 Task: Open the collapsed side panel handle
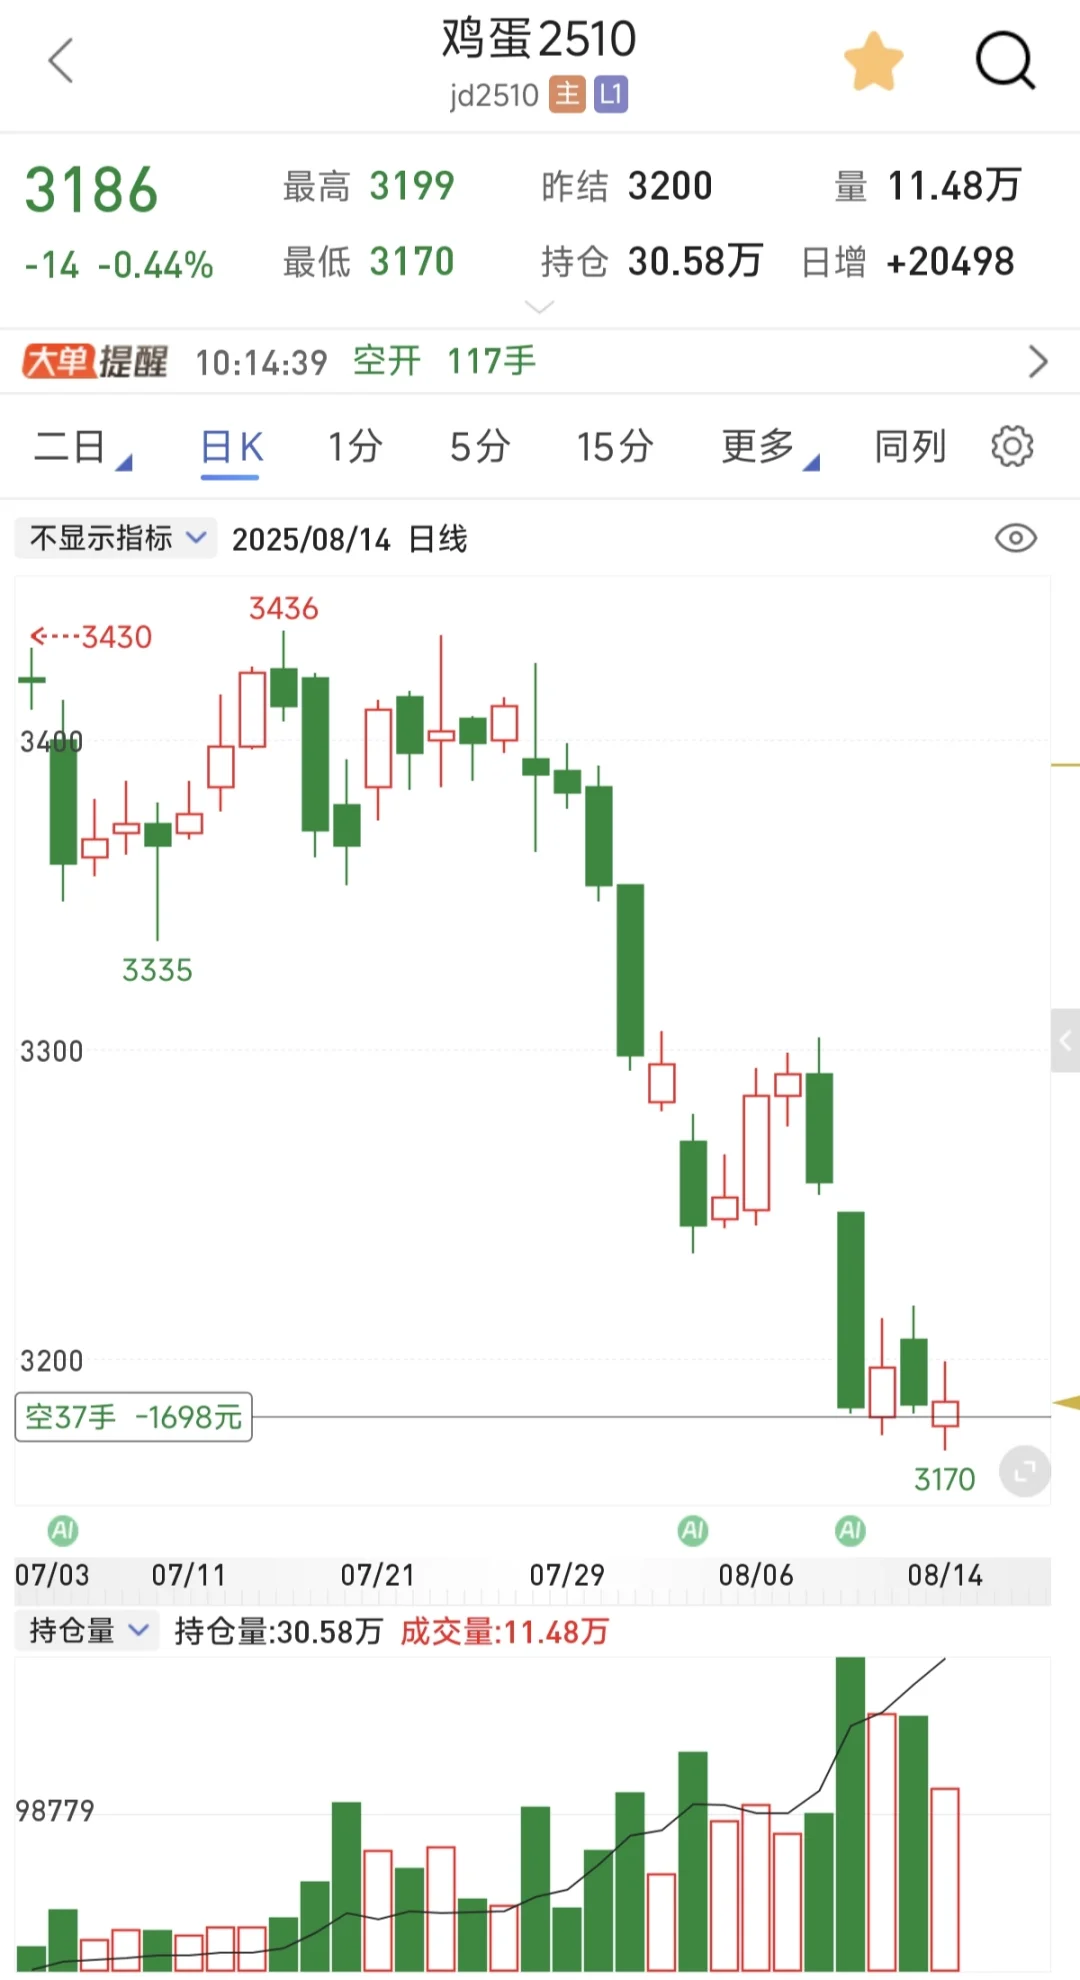(x=1065, y=1041)
